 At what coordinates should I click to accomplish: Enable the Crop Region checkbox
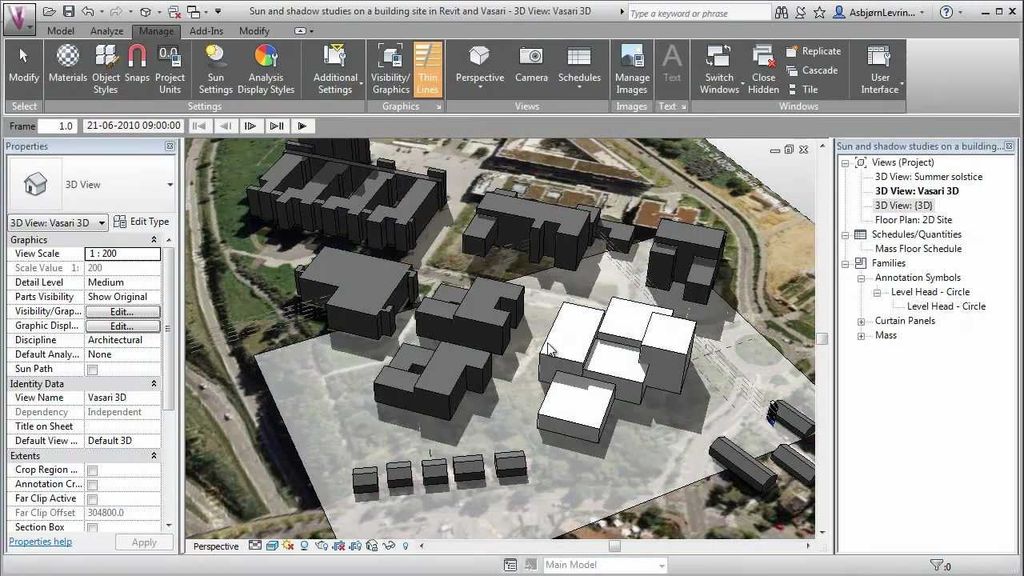click(x=93, y=471)
